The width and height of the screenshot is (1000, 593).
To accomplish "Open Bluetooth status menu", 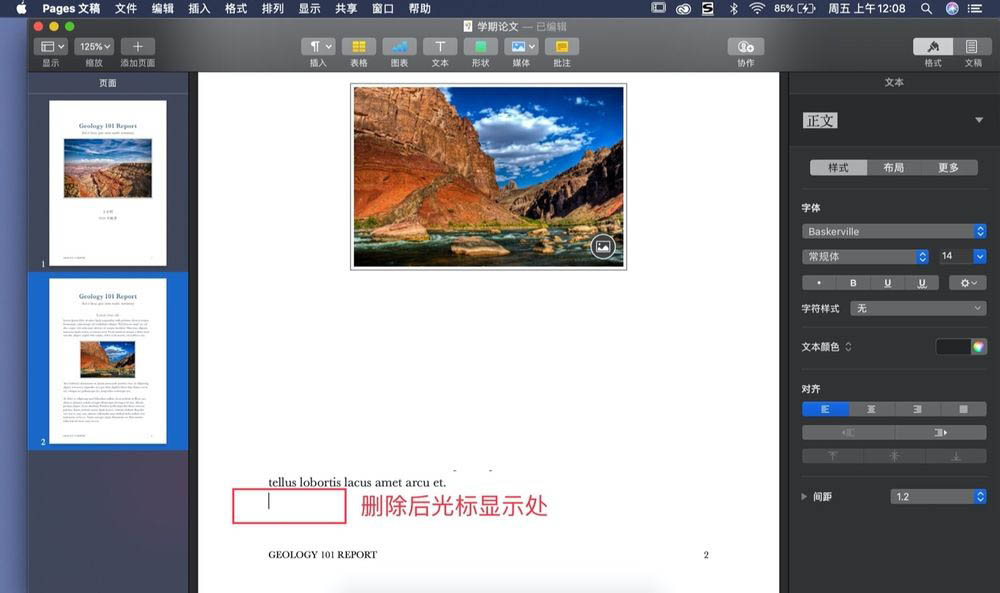I will (733, 8).
